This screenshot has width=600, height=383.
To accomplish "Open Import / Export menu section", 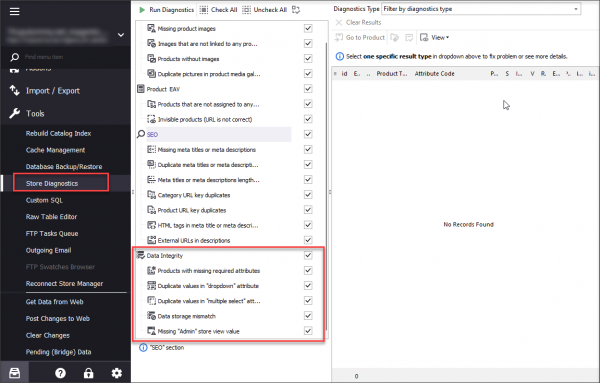I will tap(53, 91).
